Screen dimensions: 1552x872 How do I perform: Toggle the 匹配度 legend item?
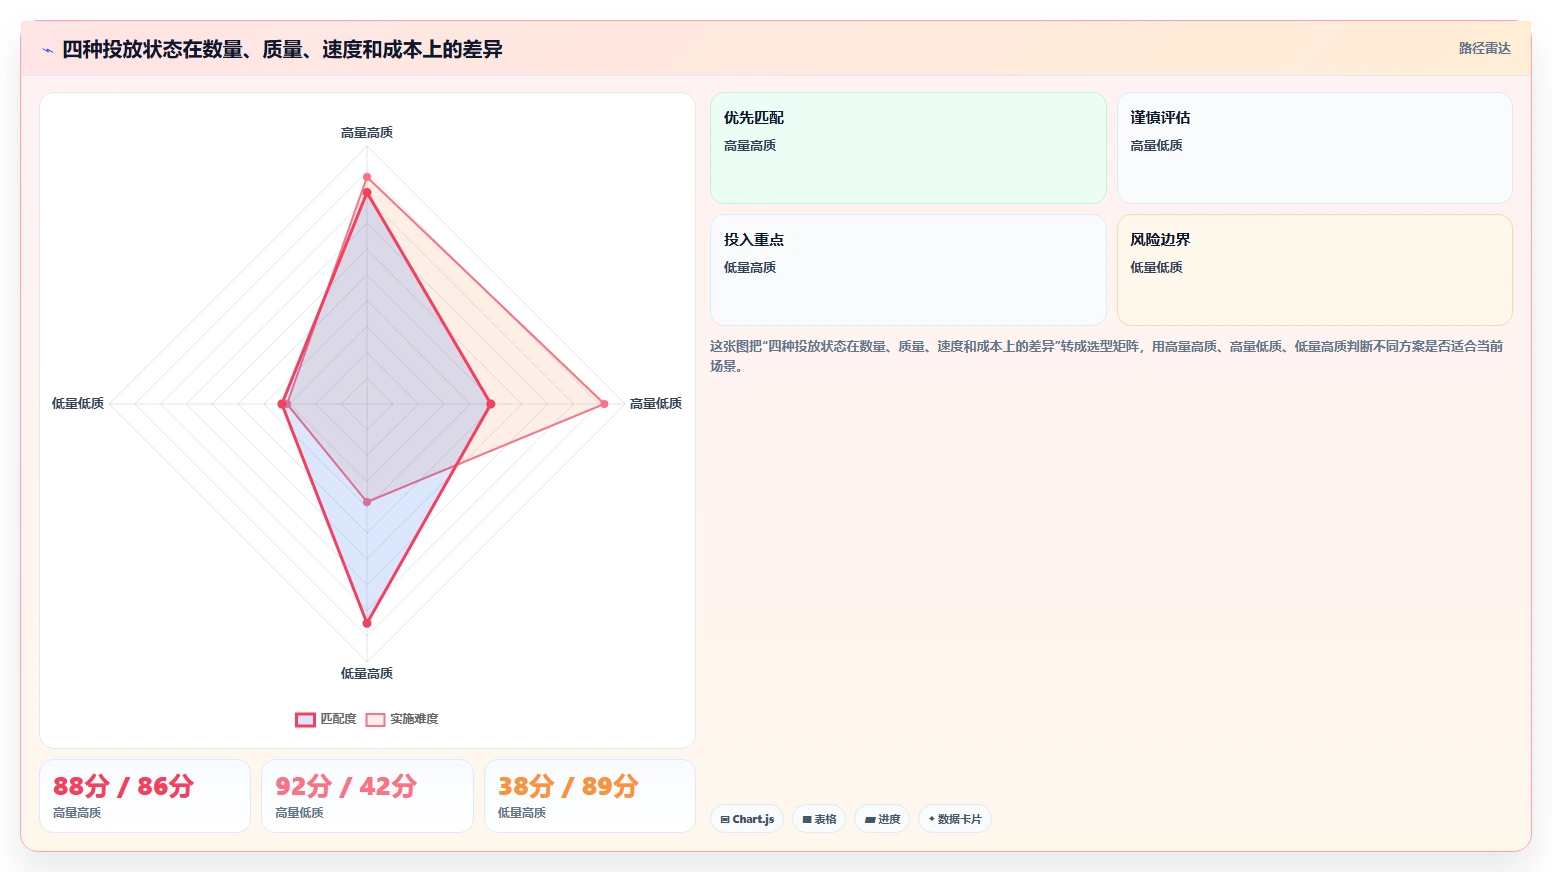coord(326,719)
